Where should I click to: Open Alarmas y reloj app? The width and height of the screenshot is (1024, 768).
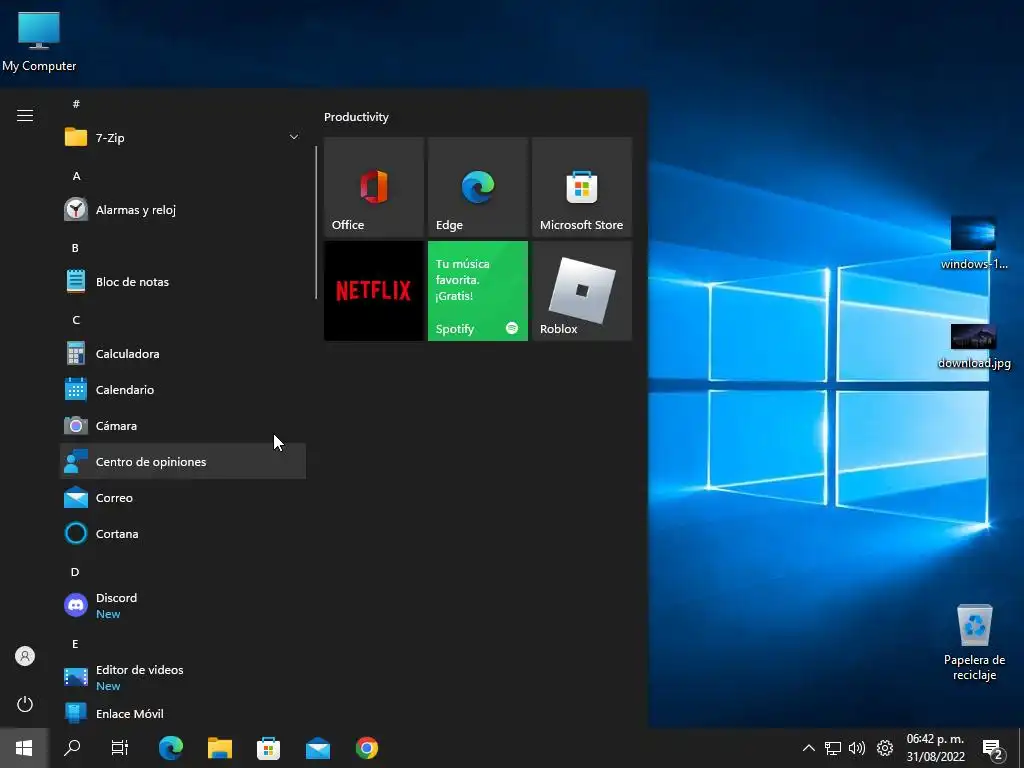click(x=183, y=210)
